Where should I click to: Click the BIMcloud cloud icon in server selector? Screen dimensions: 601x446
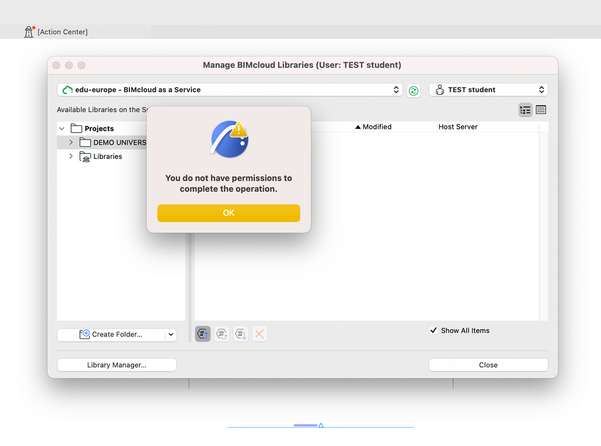[67, 90]
